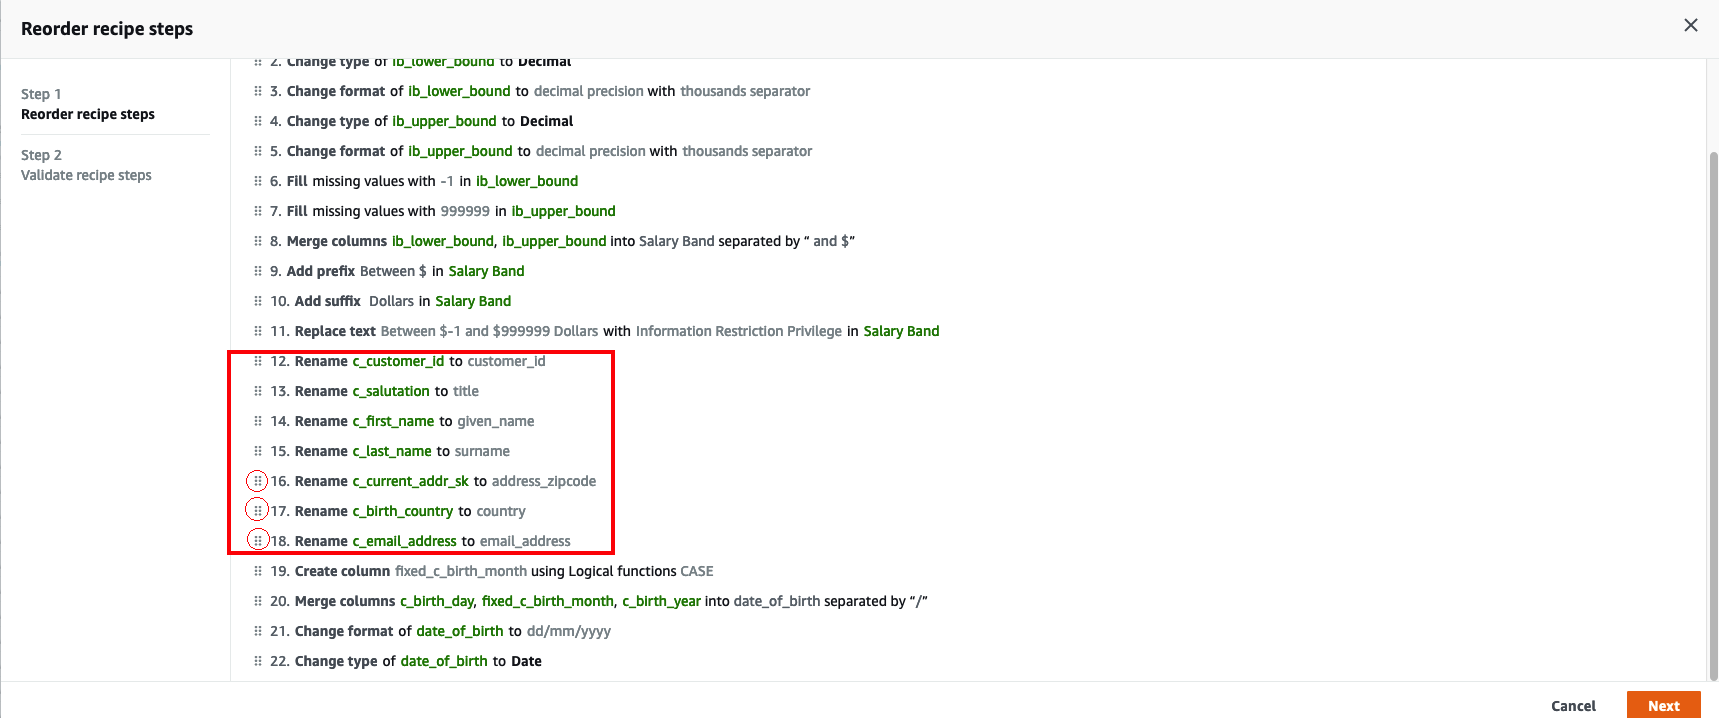
Task: Click drag handle beside step 8 Merge columns
Action: pos(258,241)
